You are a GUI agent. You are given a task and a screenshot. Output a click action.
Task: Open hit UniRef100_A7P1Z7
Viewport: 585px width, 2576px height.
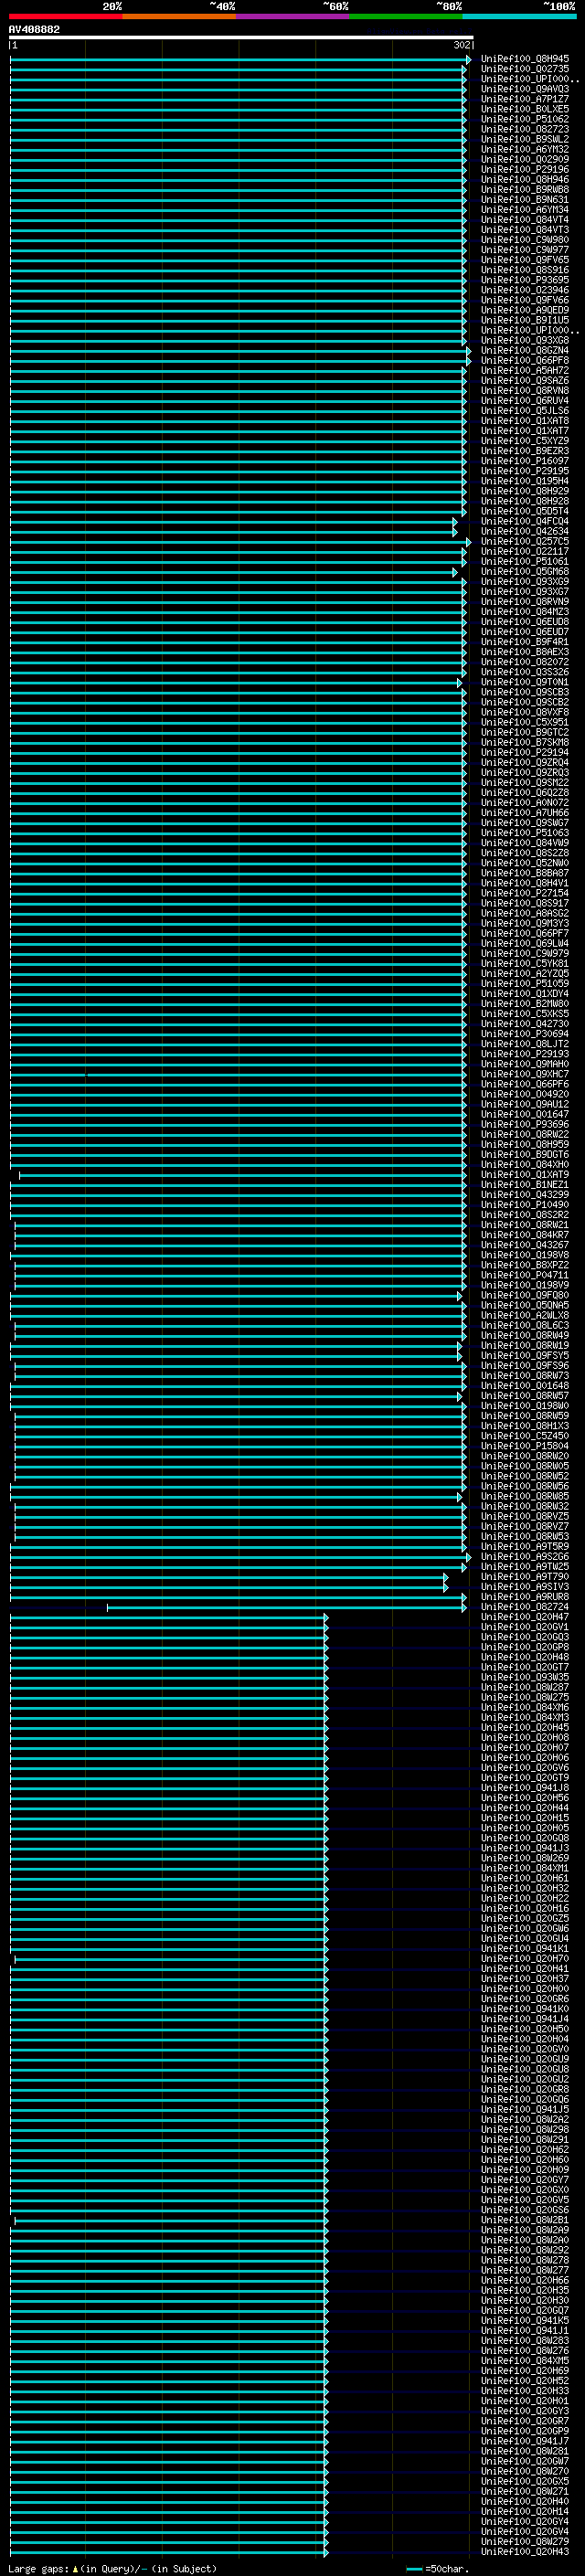click(x=525, y=99)
